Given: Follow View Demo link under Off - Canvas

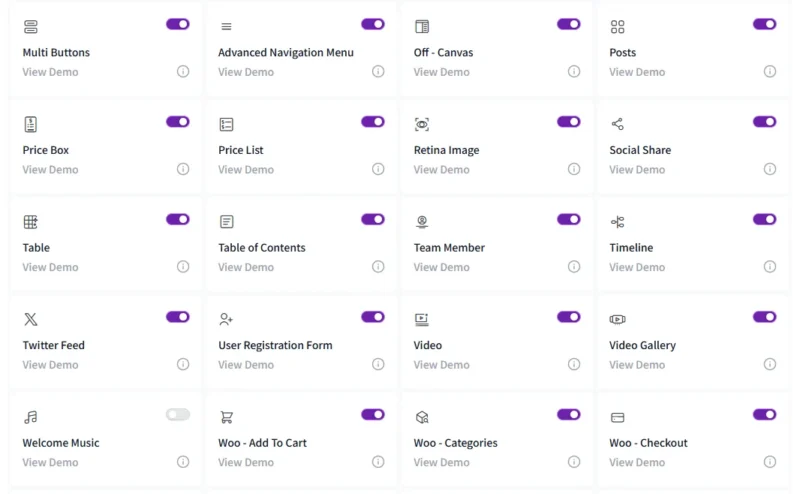Looking at the screenshot, I should (441, 72).
